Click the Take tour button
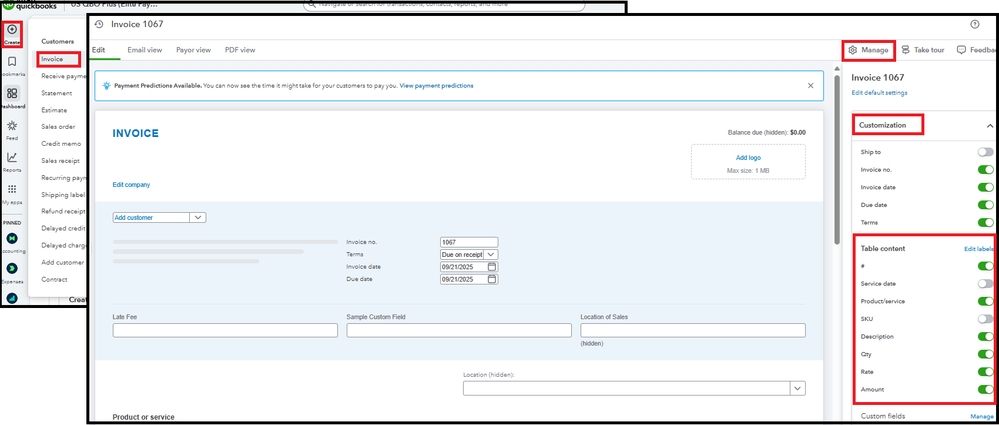The image size is (999, 425). pos(923,50)
